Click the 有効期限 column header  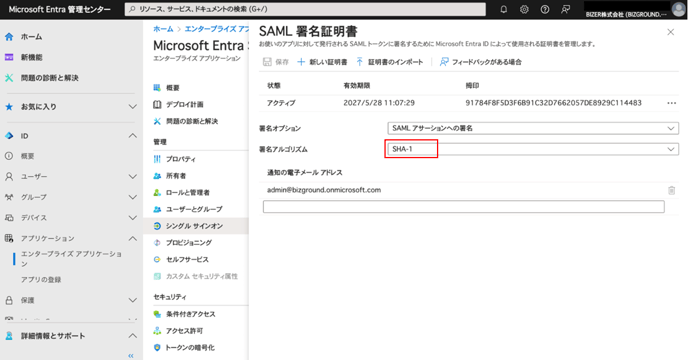click(357, 86)
